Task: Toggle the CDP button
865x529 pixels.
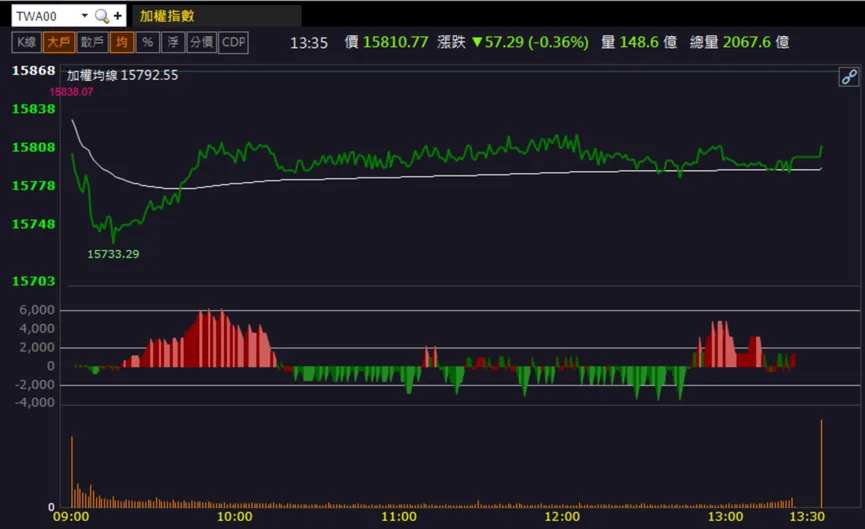Action: point(233,42)
